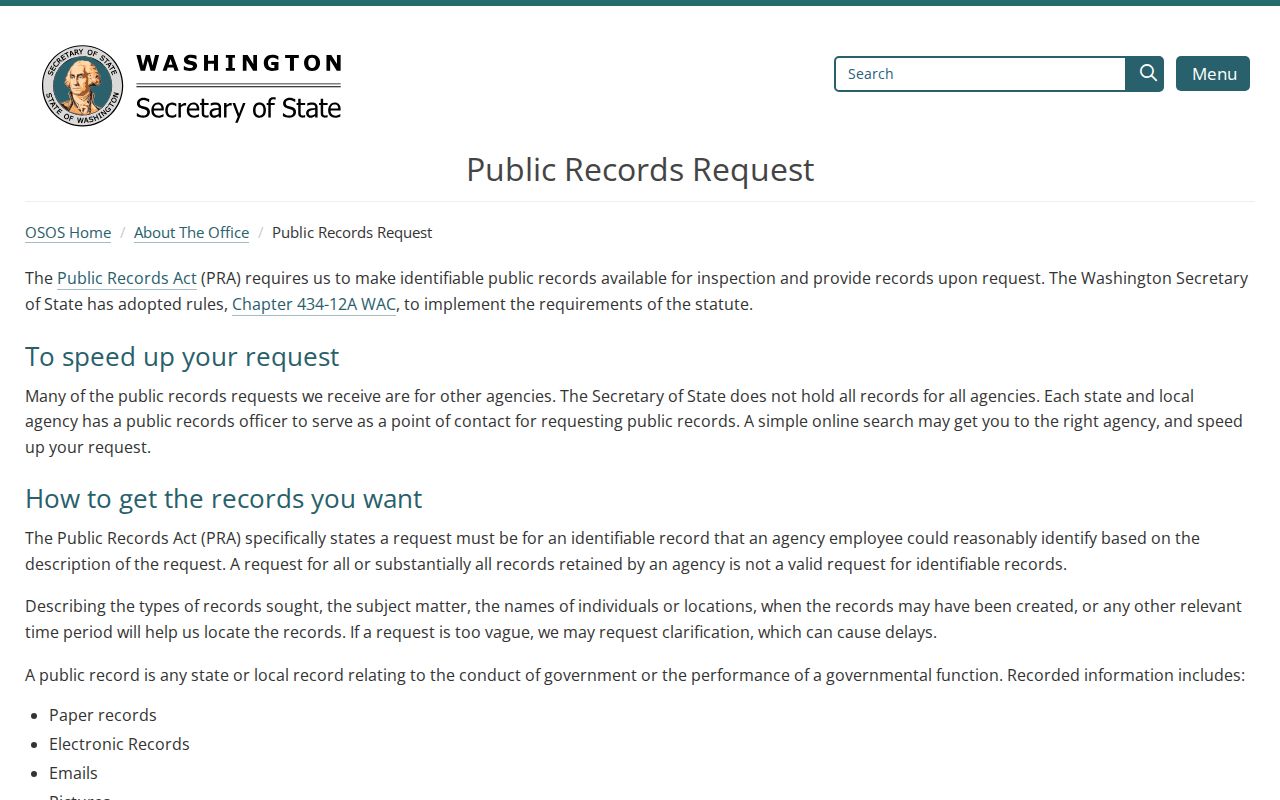Image resolution: width=1280 pixels, height=800 pixels.
Task: Click 'Public Records Request' breadcrumb text
Action: click(x=352, y=232)
